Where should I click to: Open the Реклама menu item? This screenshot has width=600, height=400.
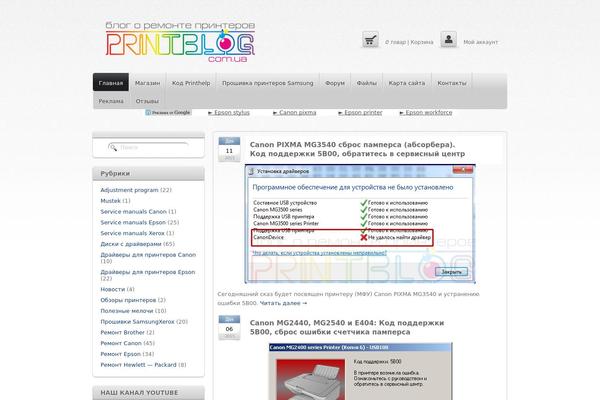tap(111, 101)
